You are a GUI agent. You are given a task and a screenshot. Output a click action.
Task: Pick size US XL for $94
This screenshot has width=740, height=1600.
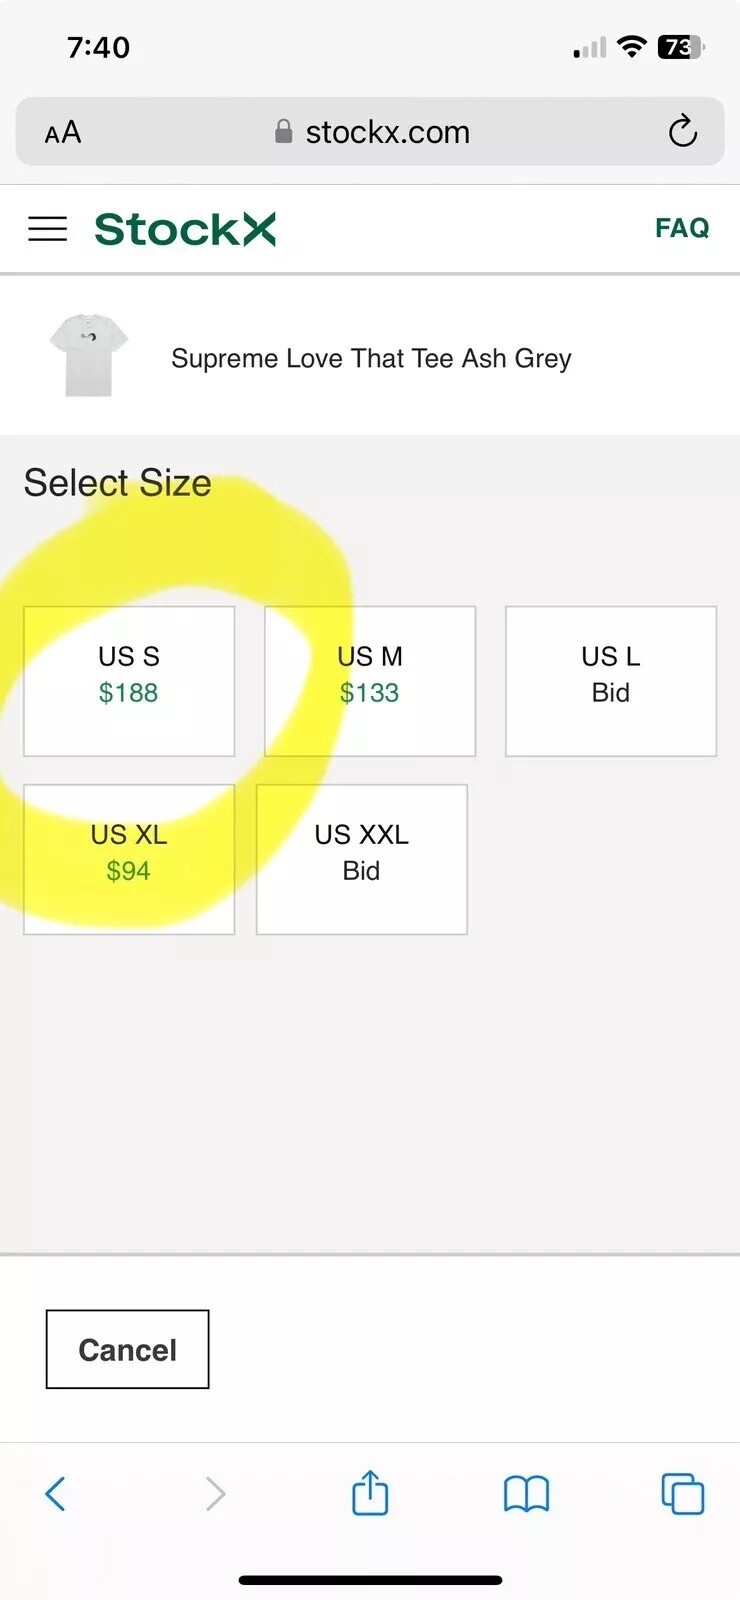(x=129, y=859)
